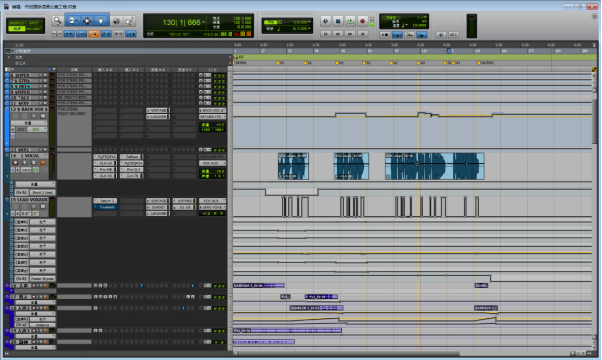This screenshot has height=360, width=602.
Task: Select the Selector tool
Action: coord(87,21)
